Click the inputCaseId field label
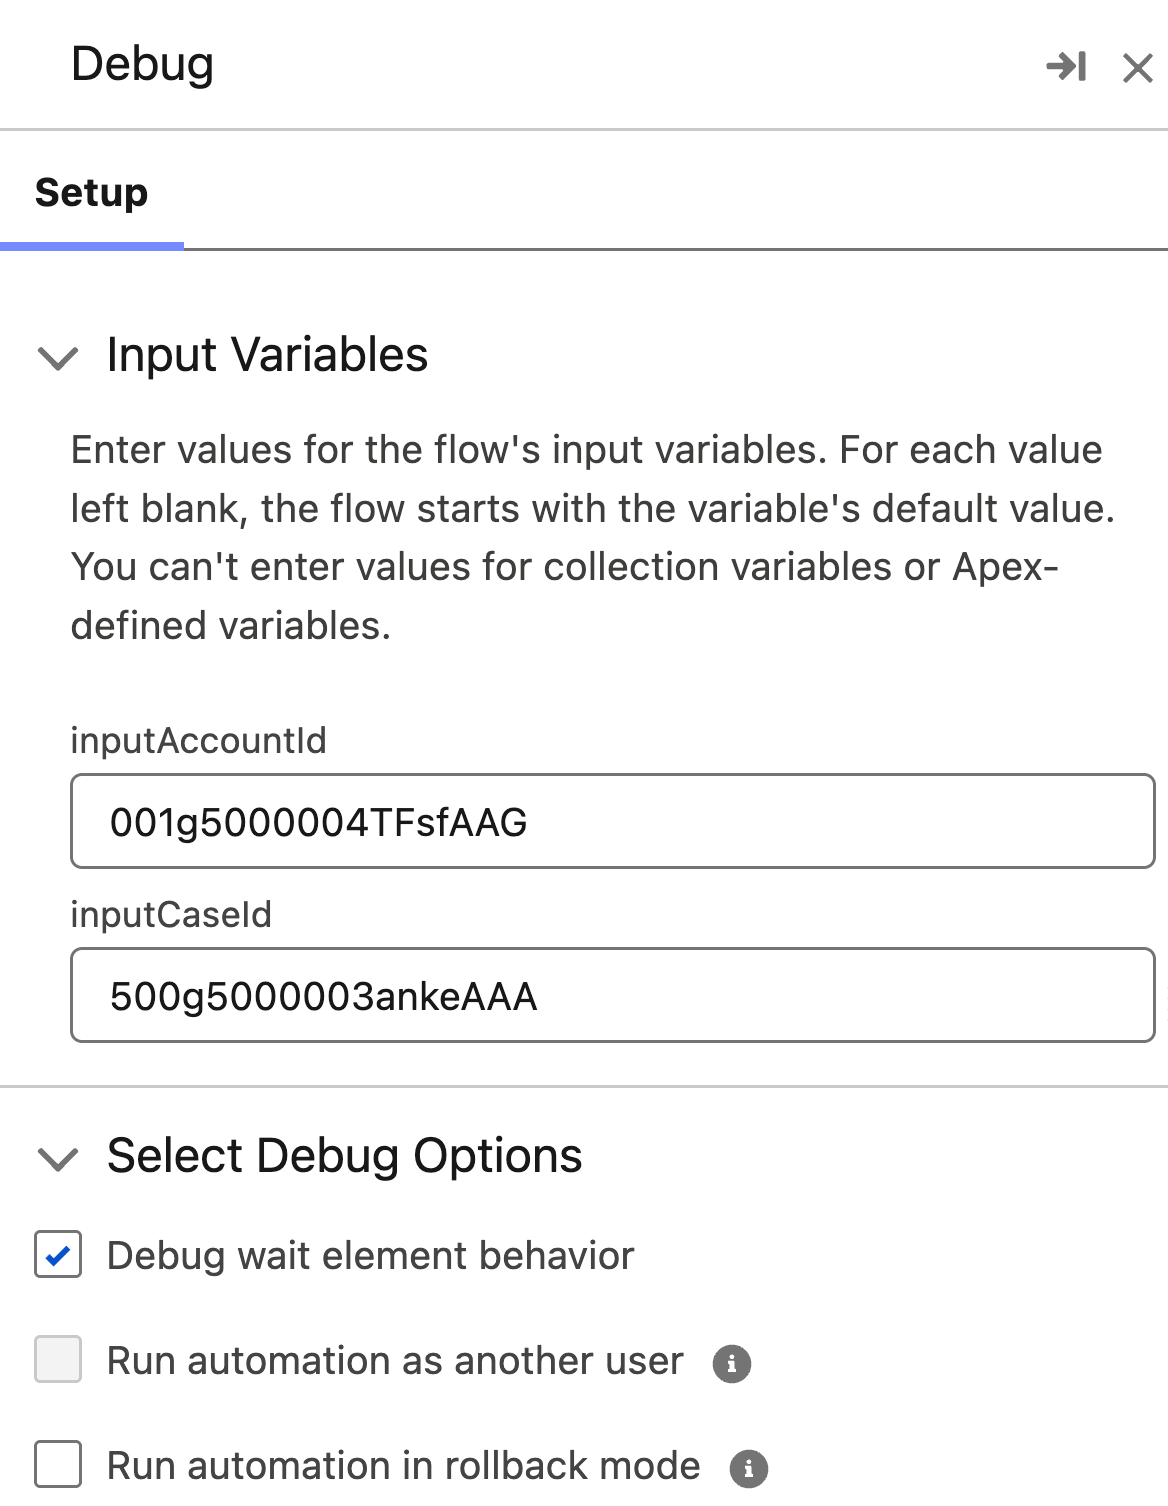 point(171,915)
